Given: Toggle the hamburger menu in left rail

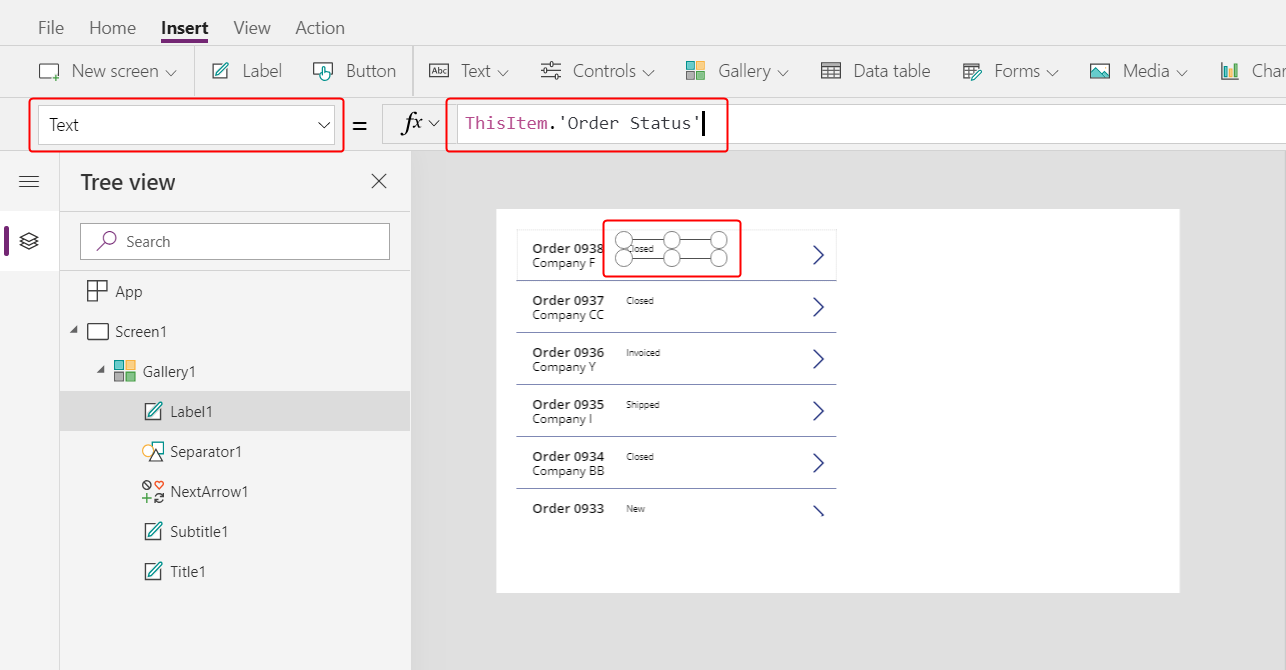Looking at the screenshot, I should (29, 181).
